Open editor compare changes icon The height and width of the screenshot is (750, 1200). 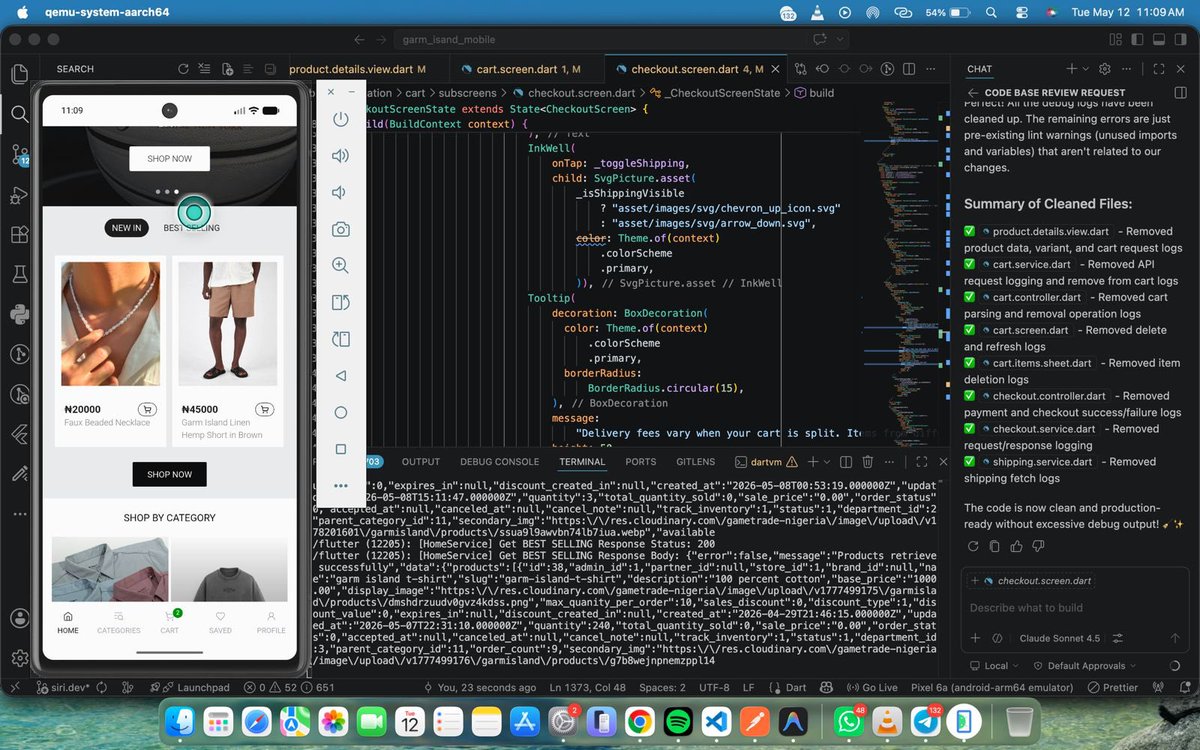(x=800, y=69)
